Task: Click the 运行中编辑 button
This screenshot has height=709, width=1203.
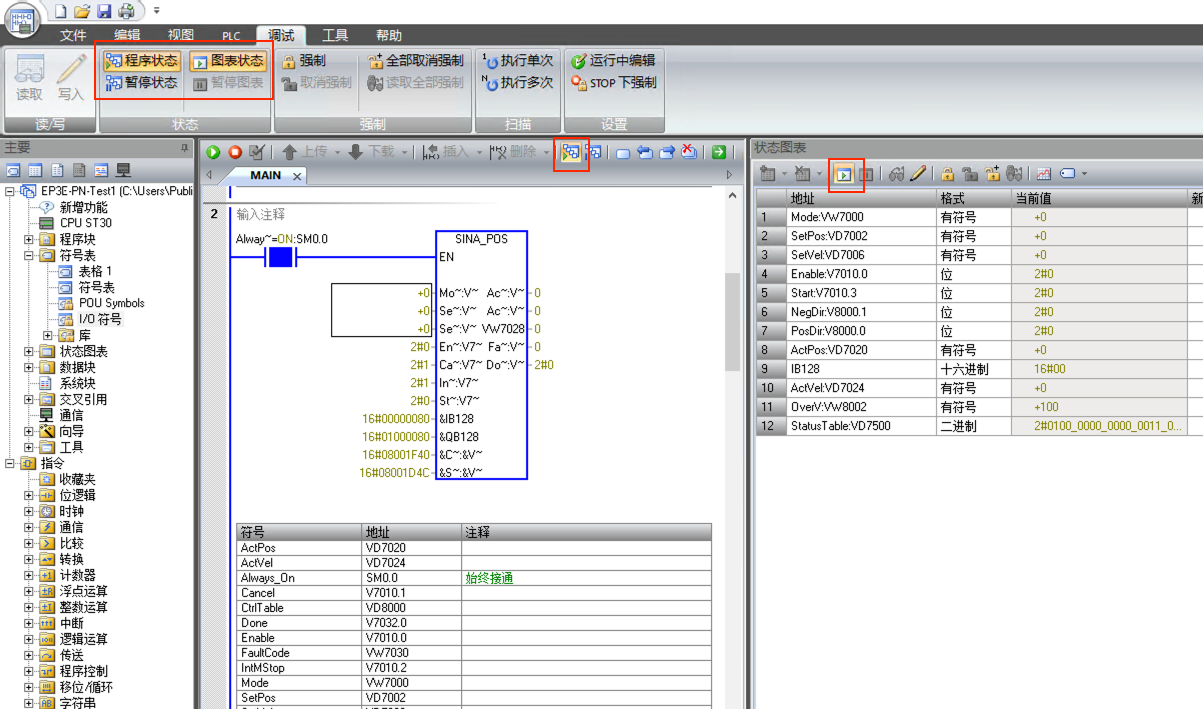Action: coord(613,61)
